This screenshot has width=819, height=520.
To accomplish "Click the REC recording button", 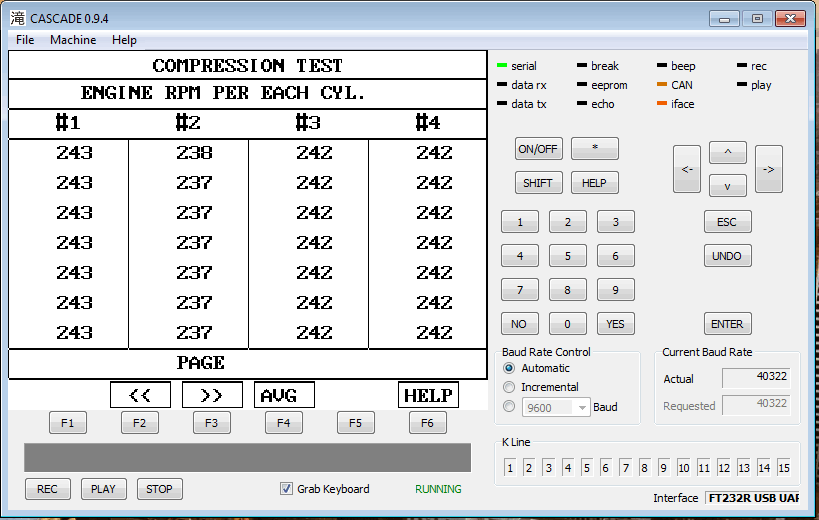I will pyautogui.click(x=47, y=489).
